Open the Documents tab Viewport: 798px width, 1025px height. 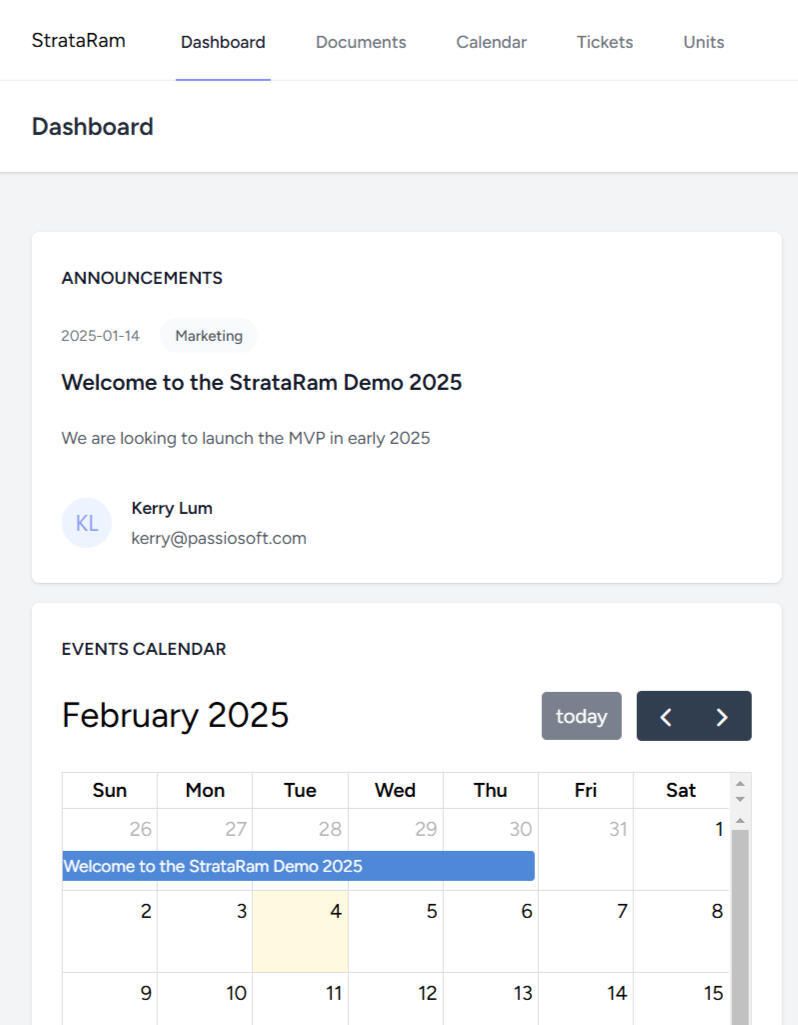coord(361,42)
